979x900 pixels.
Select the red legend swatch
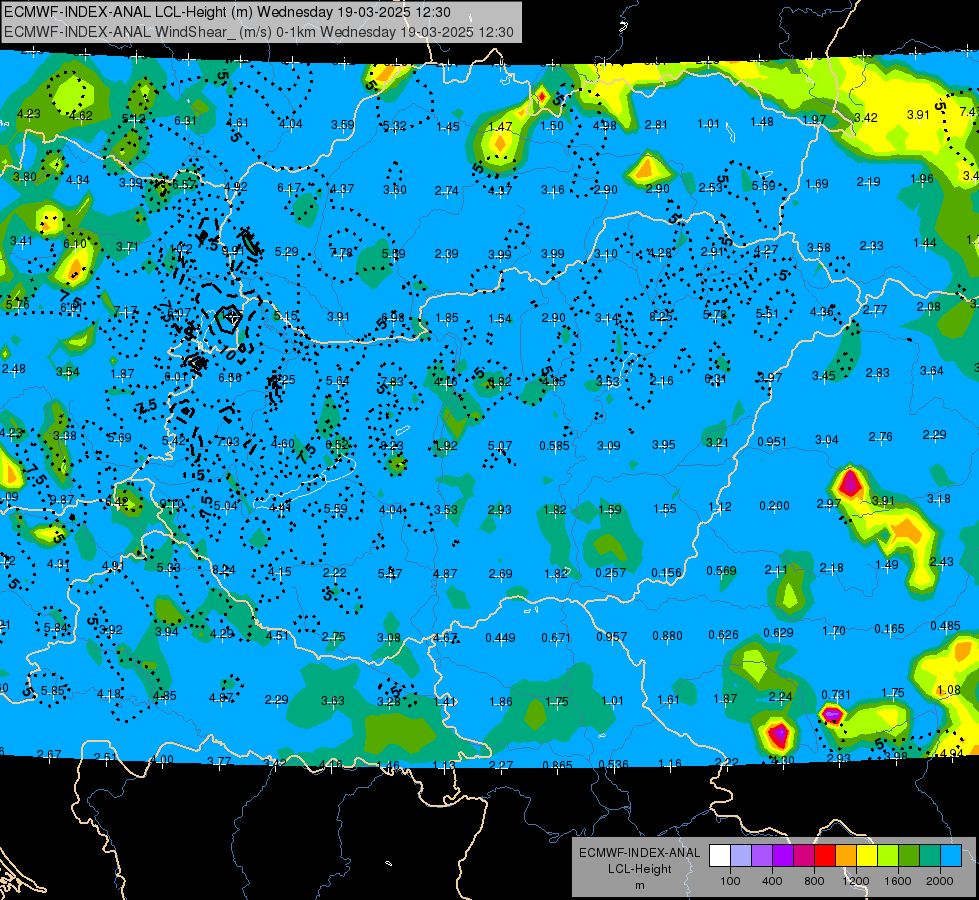[x=825, y=856]
